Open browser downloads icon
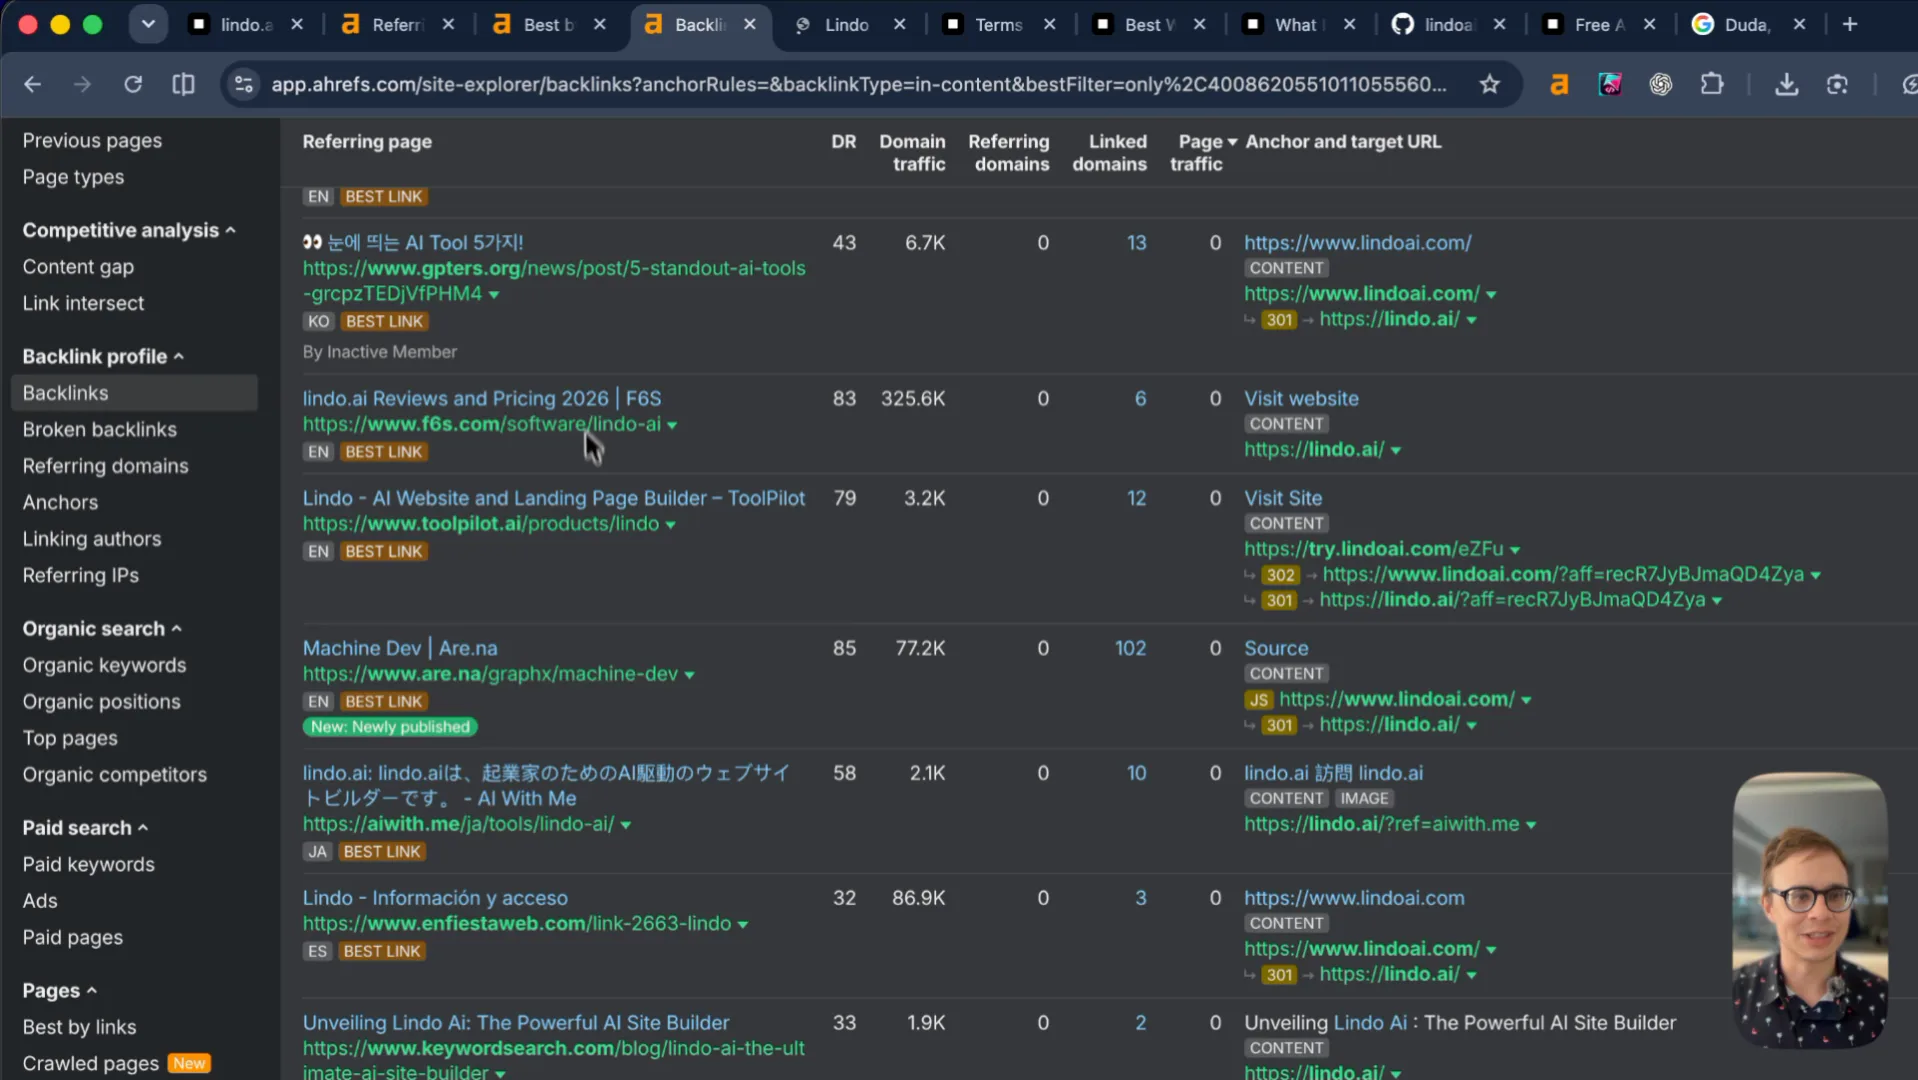Image resolution: width=1918 pixels, height=1080 pixels. (1787, 85)
